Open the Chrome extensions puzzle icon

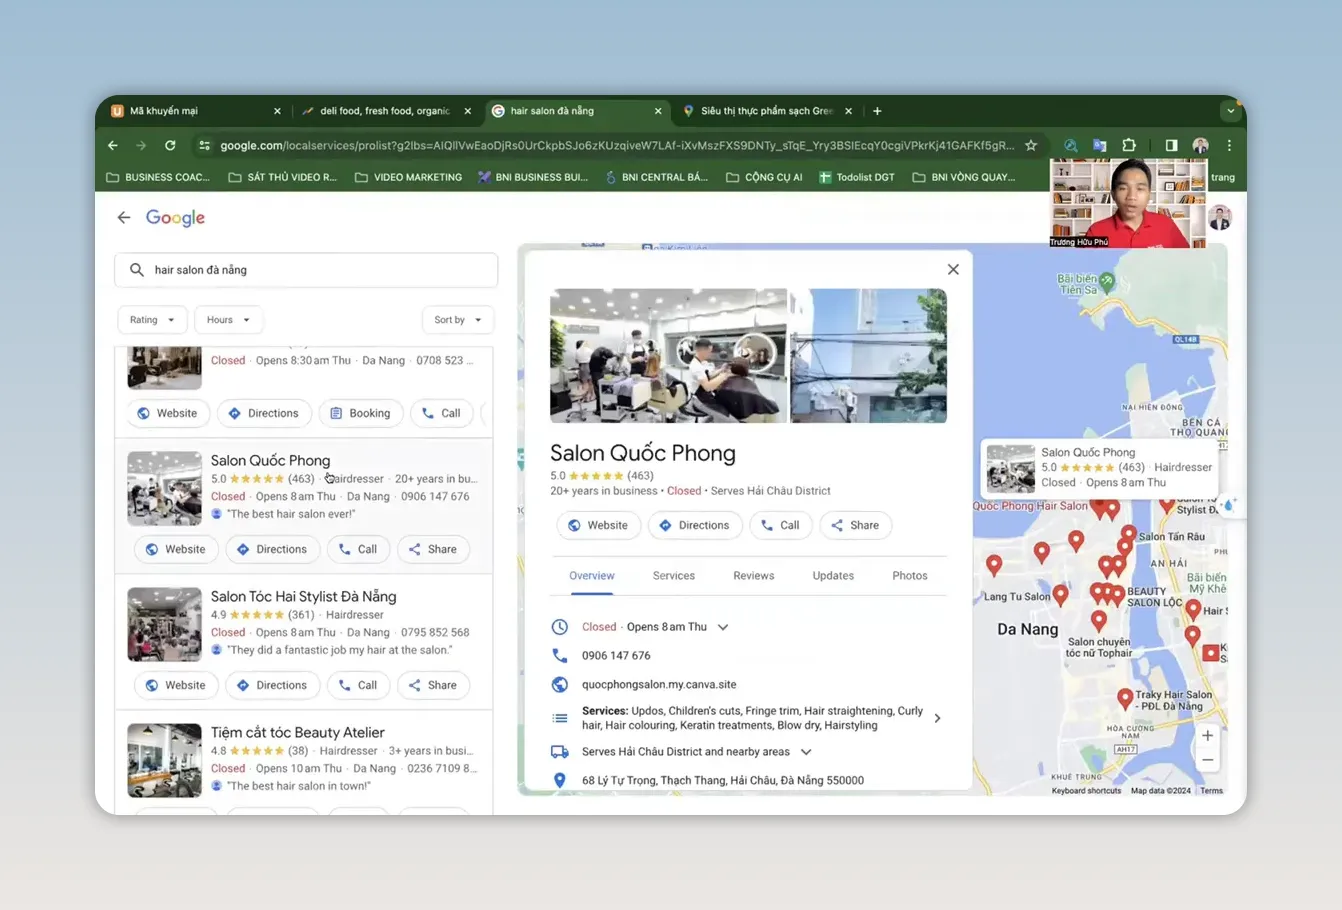[x=1129, y=145]
